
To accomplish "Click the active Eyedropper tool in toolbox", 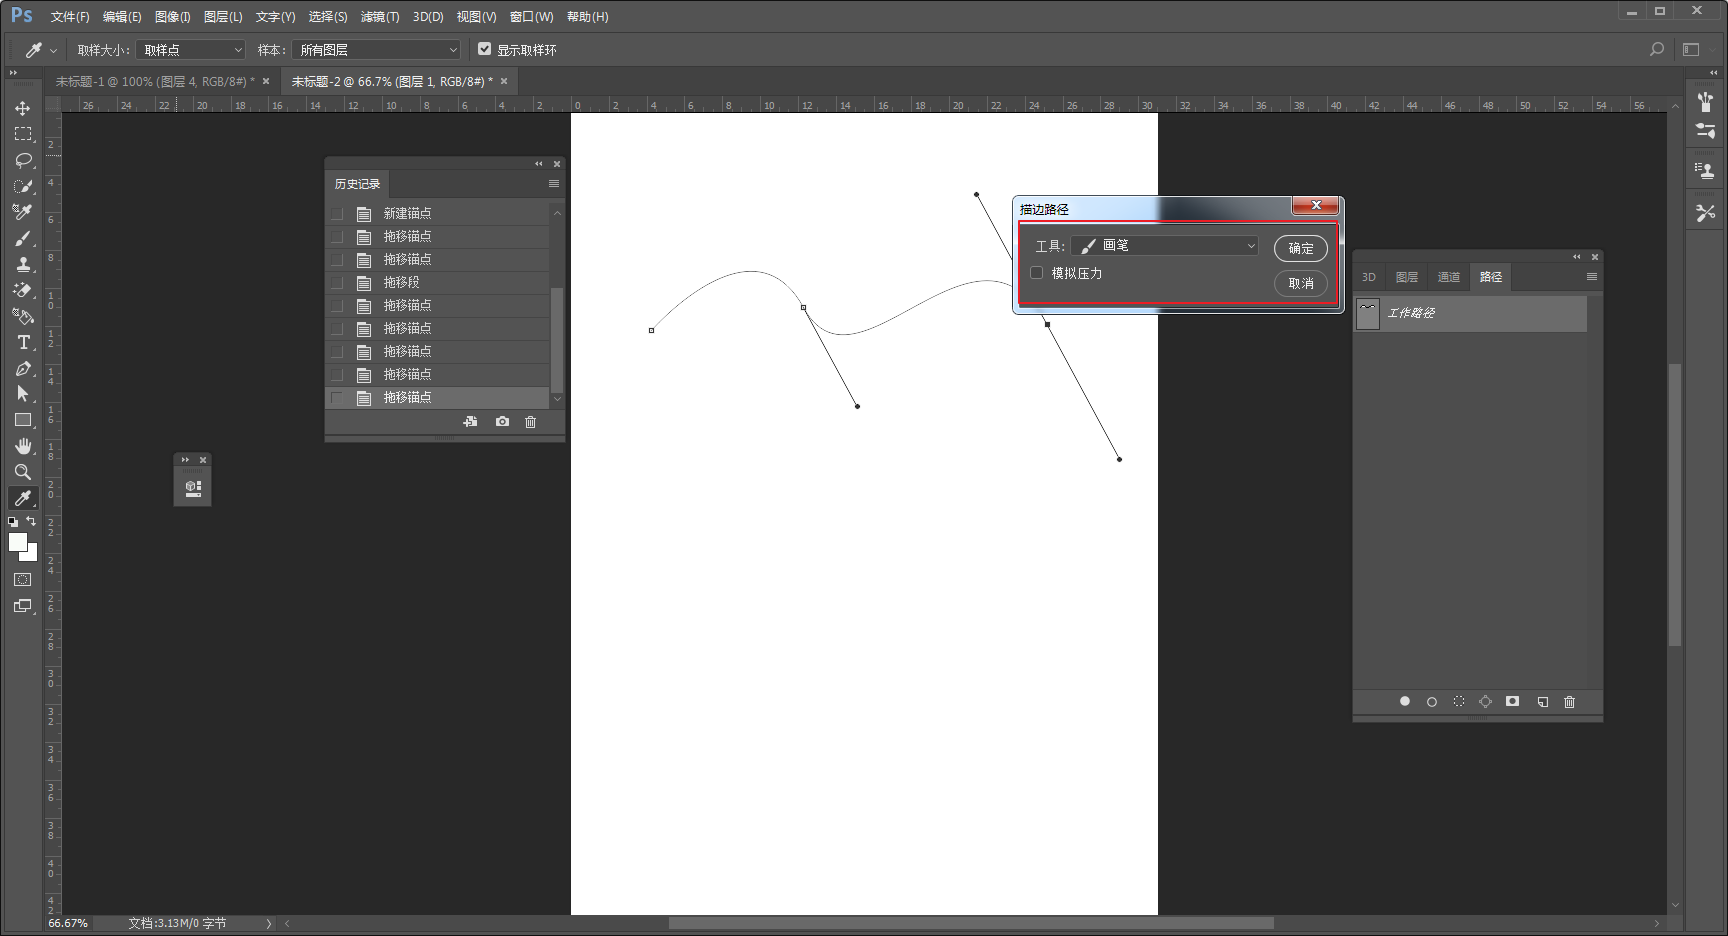I will [x=22, y=498].
